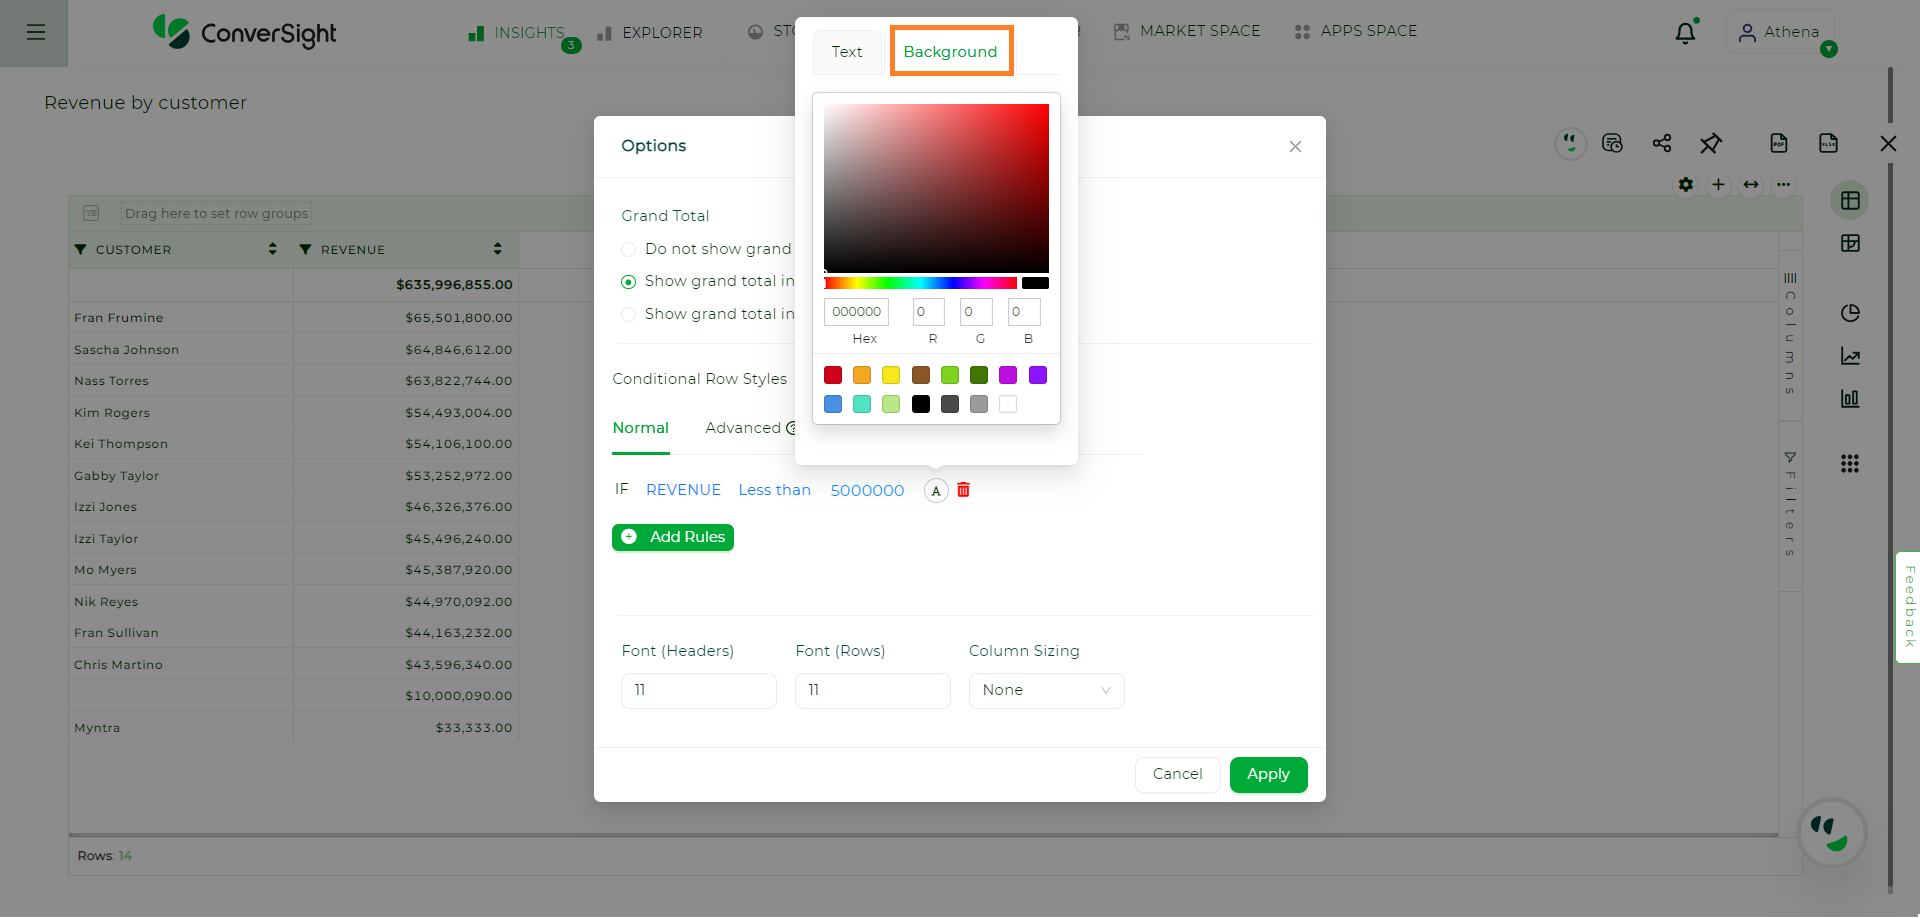Pick the yellow color swatch
This screenshot has width=1920, height=918.
point(891,375)
